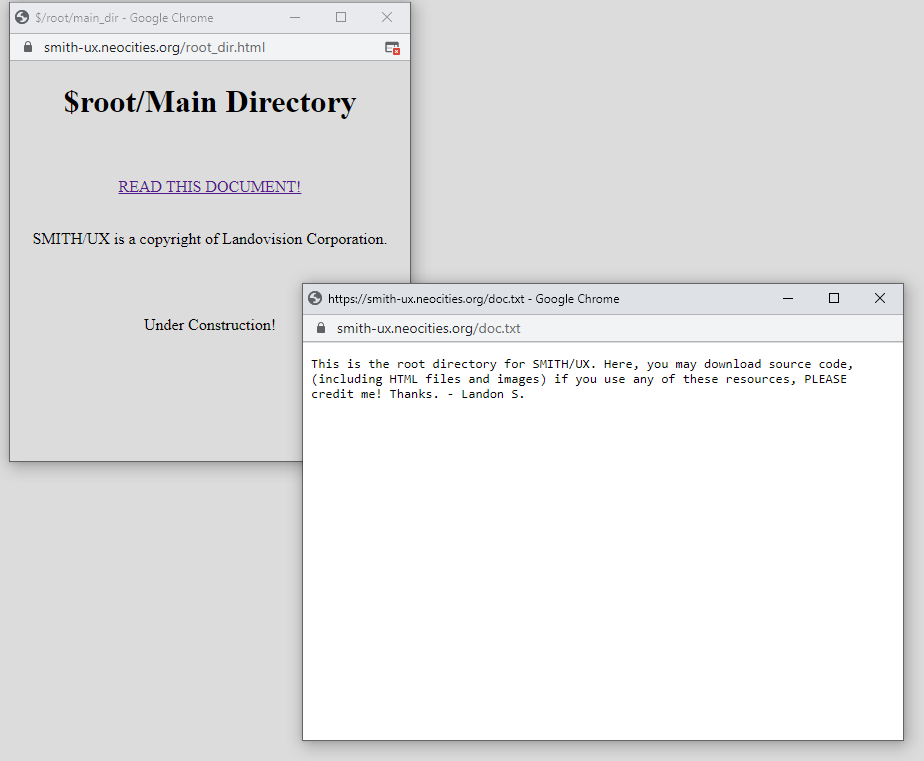Click the 'Under Construction!' text
Image resolution: width=924 pixels, height=761 pixels.
210,325
